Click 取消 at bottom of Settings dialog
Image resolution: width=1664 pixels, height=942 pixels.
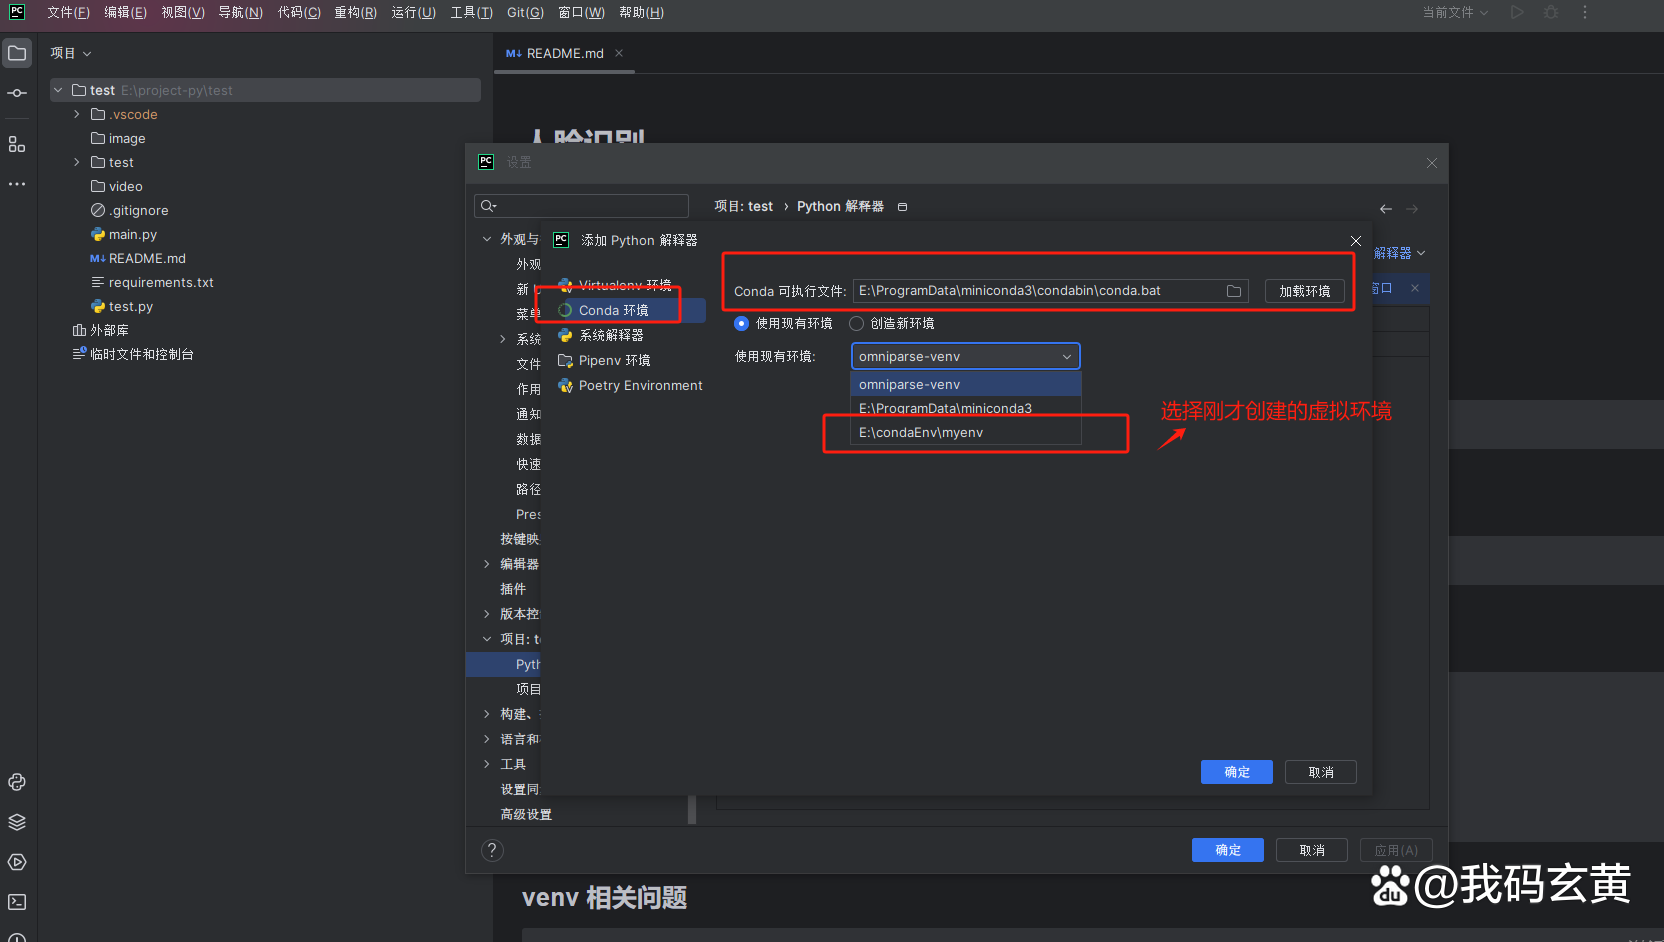[x=1312, y=850]
